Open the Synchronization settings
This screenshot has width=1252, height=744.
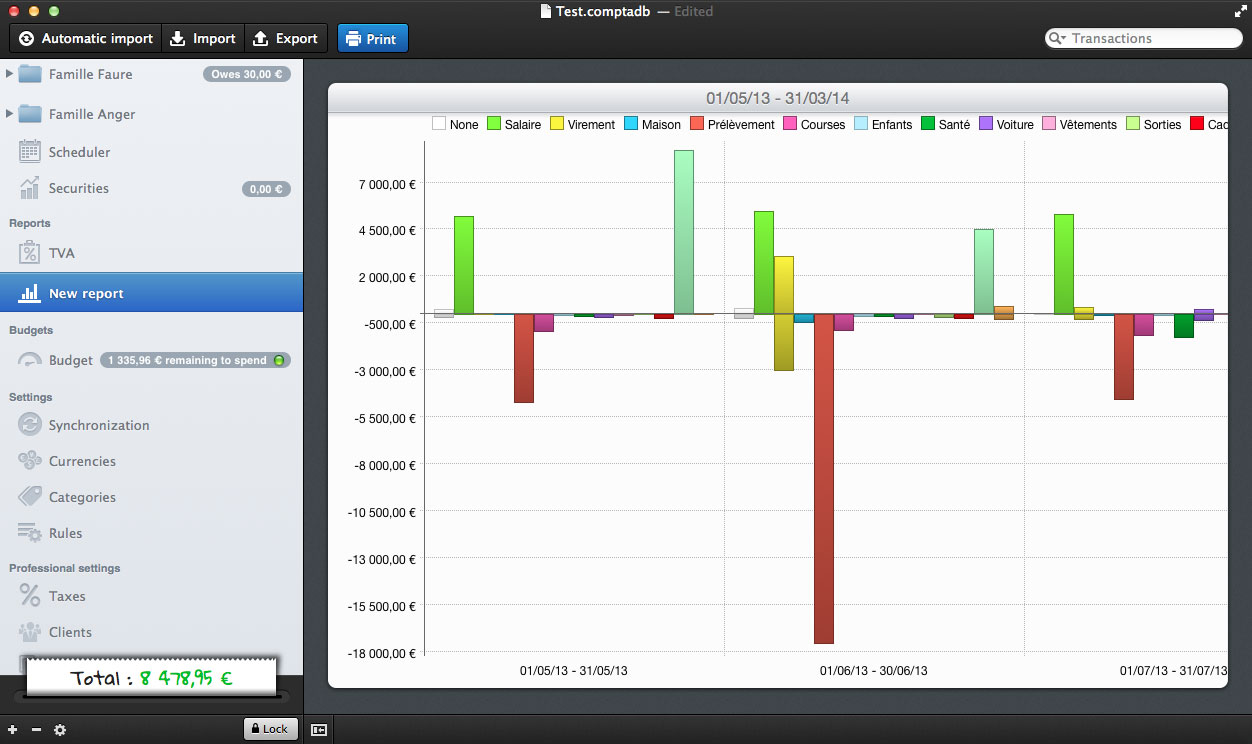point(98,425)
